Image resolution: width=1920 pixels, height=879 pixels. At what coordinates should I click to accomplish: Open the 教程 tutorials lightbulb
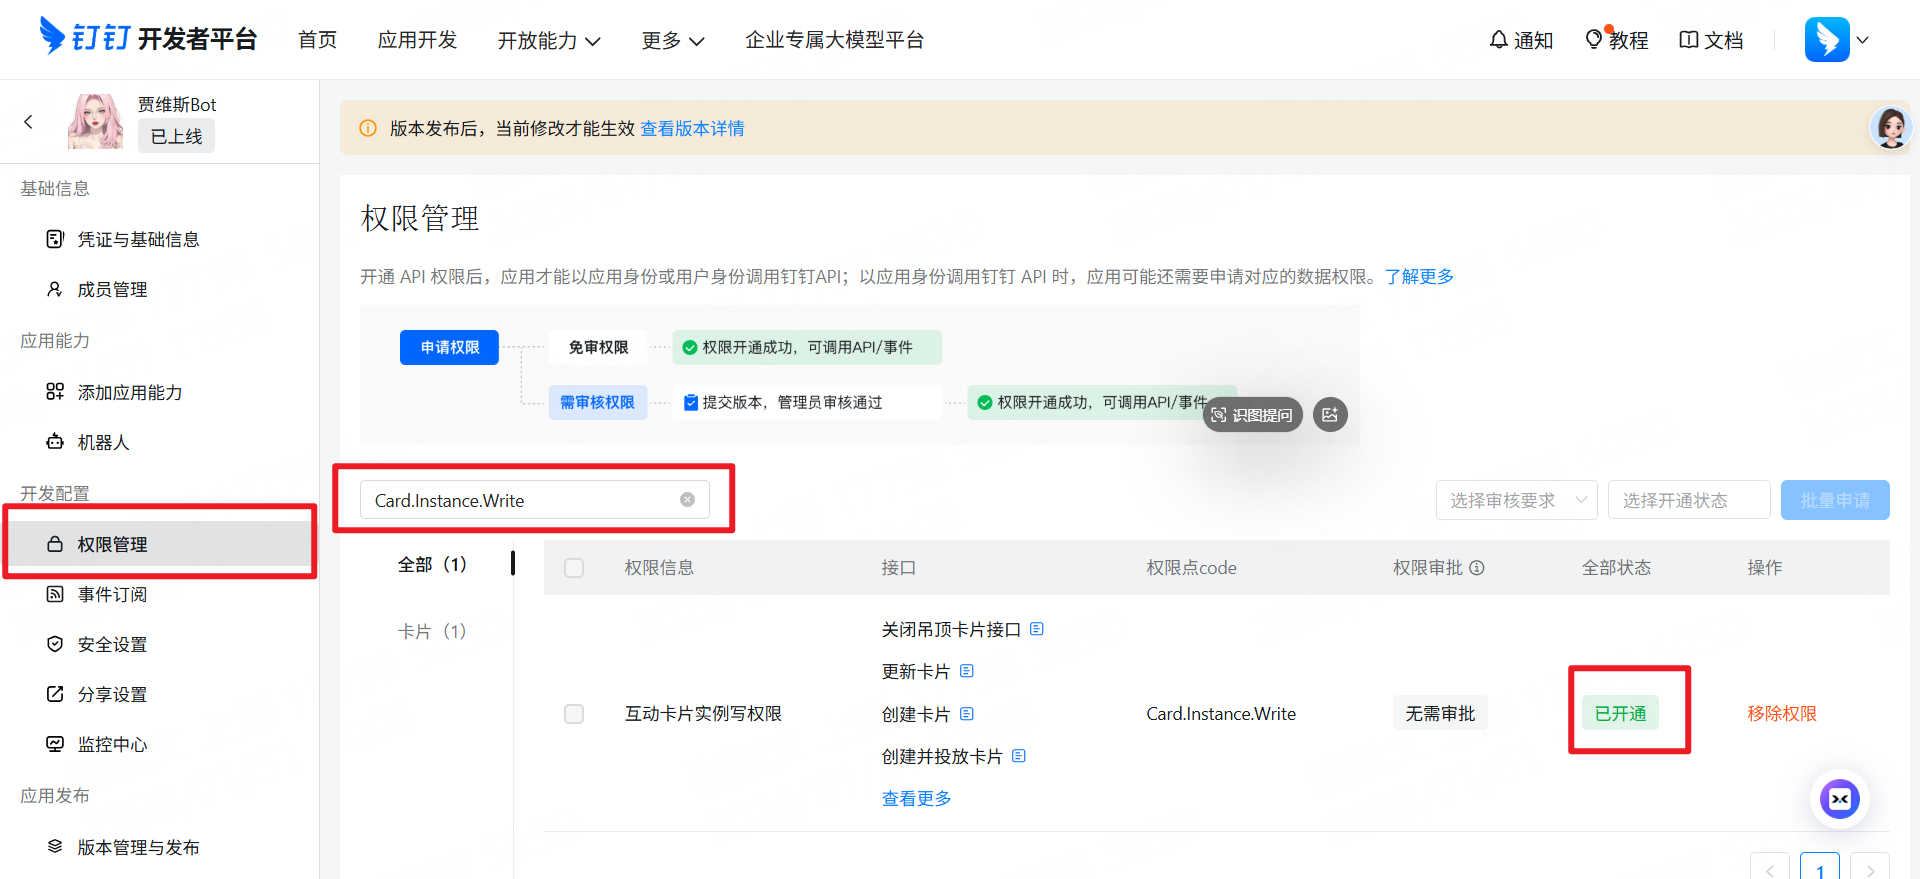1616,40
